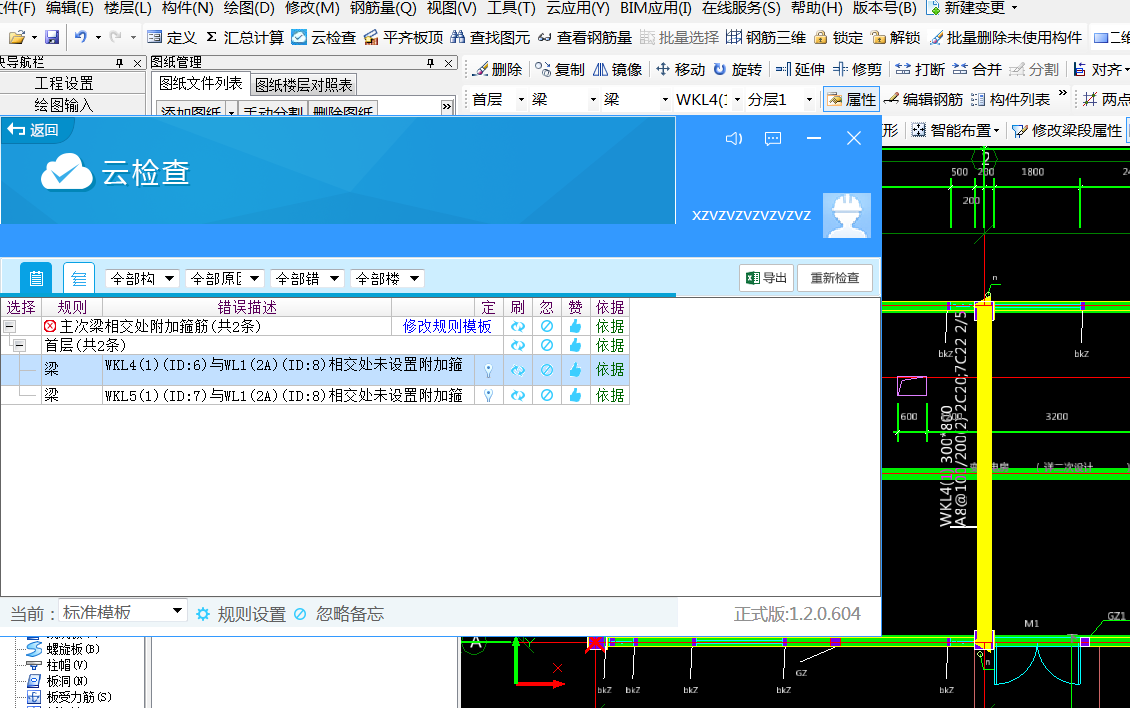Click 平齐板顶 toolbar button
Image resolution: width=1130 pixels, height=708 pixels.
pos(404,37)
